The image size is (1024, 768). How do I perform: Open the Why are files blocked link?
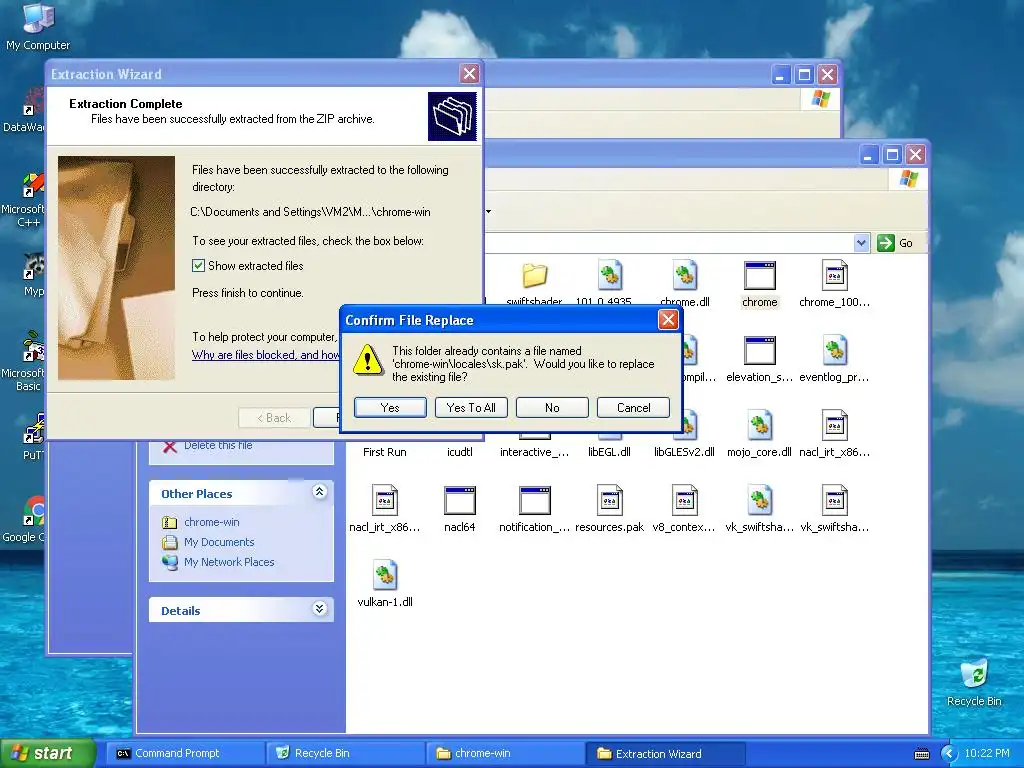(x=265, y=355)
